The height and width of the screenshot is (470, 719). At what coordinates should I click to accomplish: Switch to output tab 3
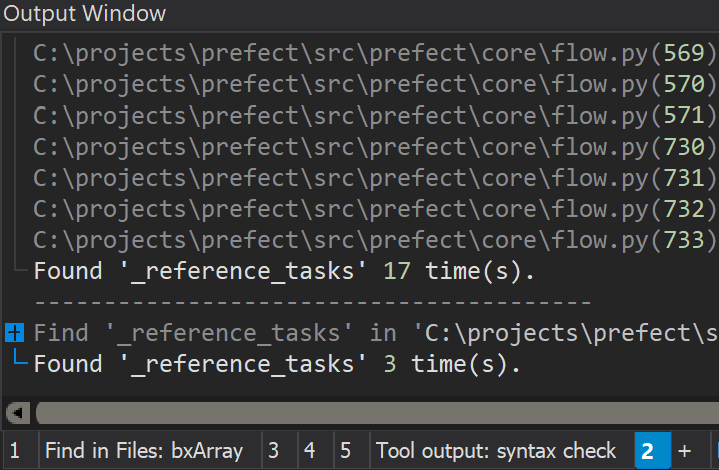click(274, 450)
